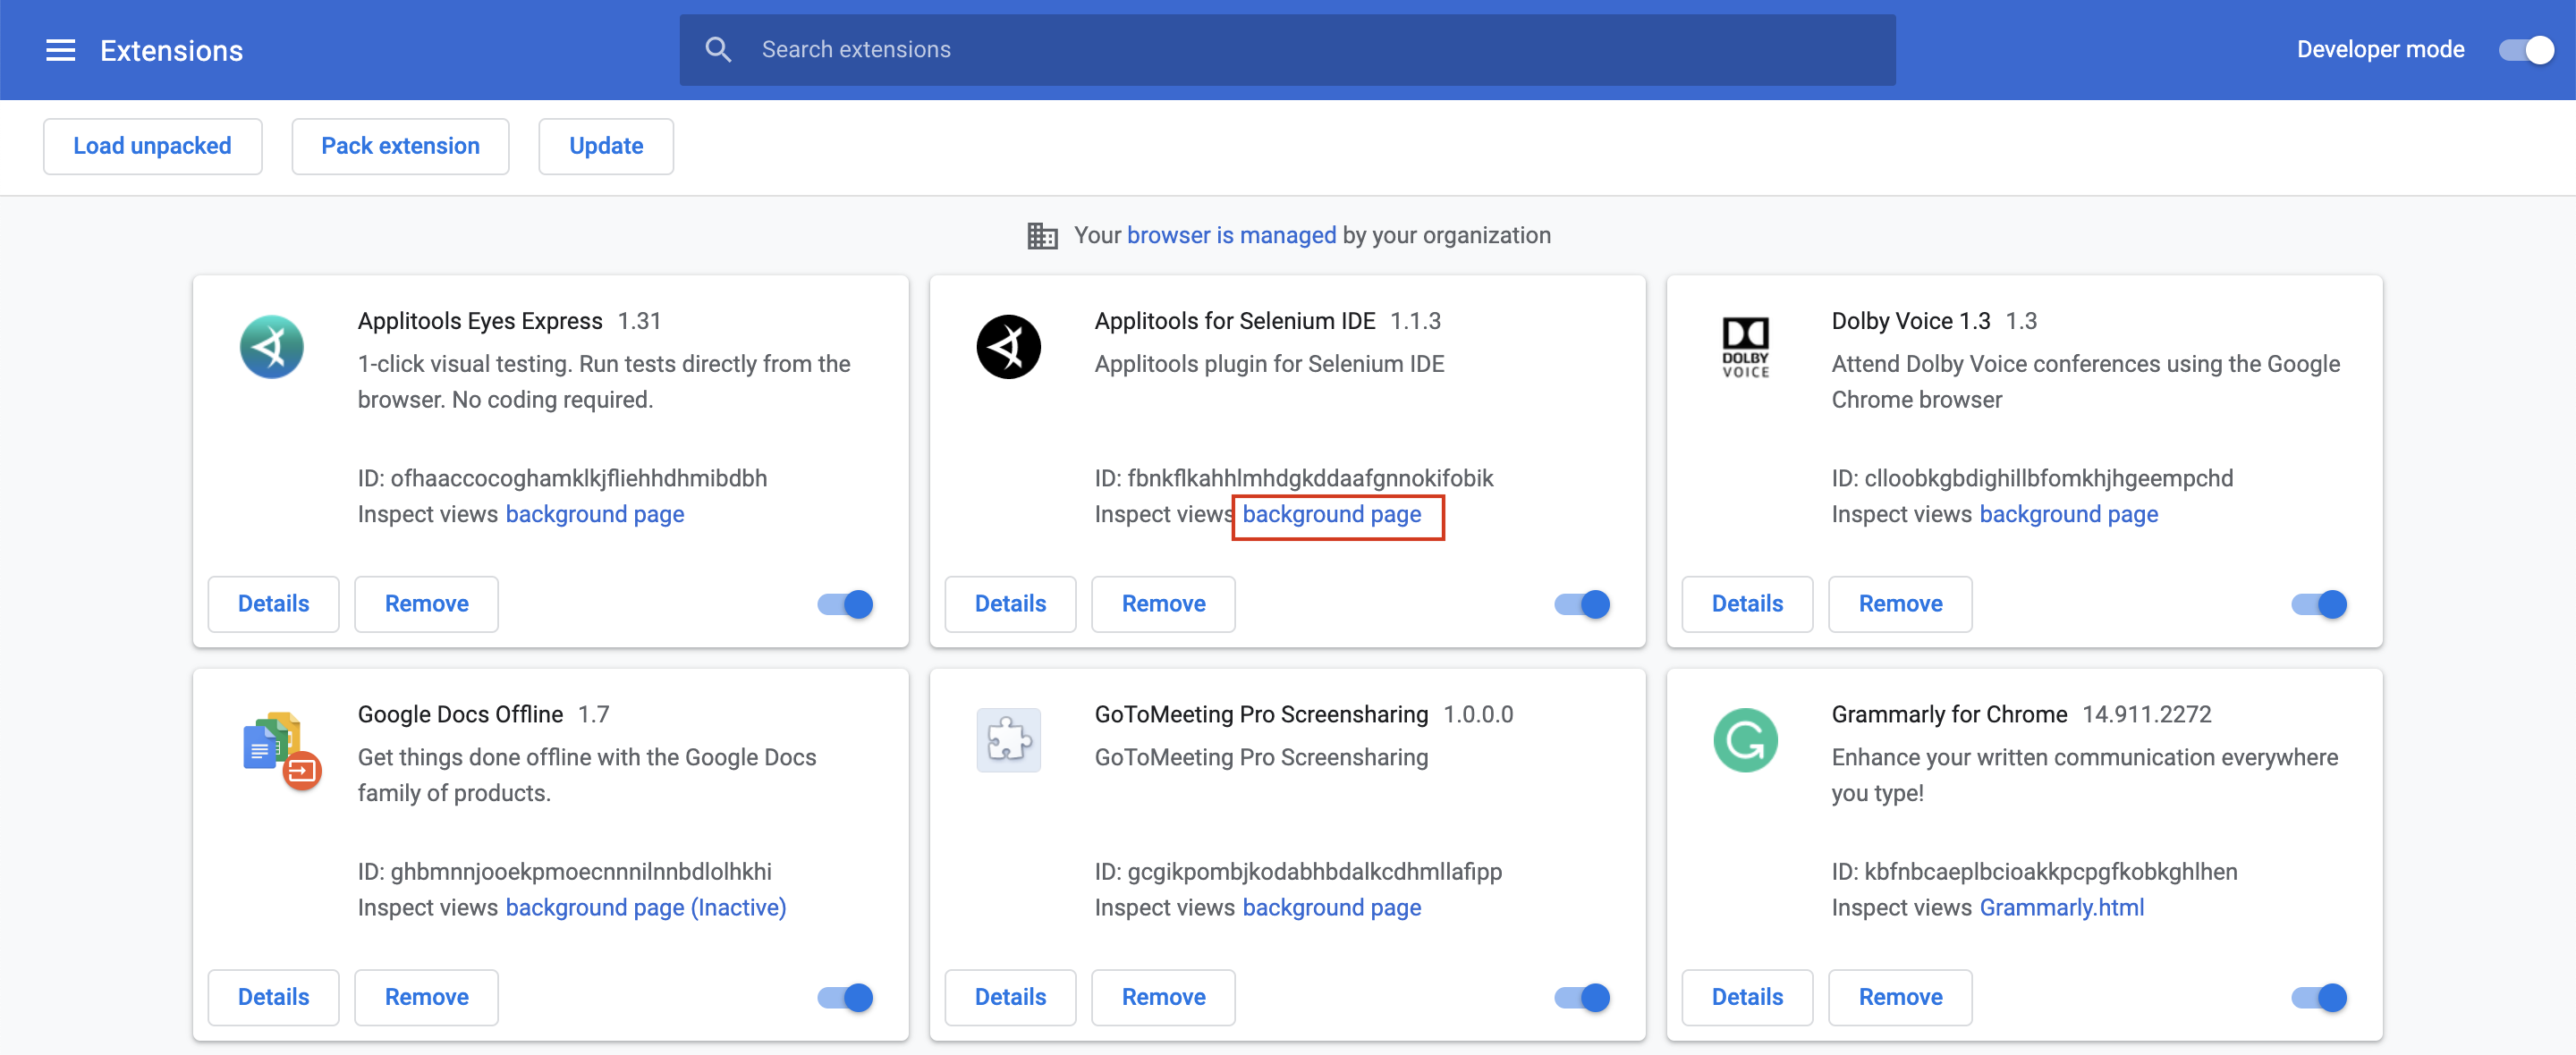The height and width of the screenshot is (1055, 2576).
Task: Inspect background page of Applitools for Selenium IDE
Action: pyautogui.click(x=1332, y=515)
